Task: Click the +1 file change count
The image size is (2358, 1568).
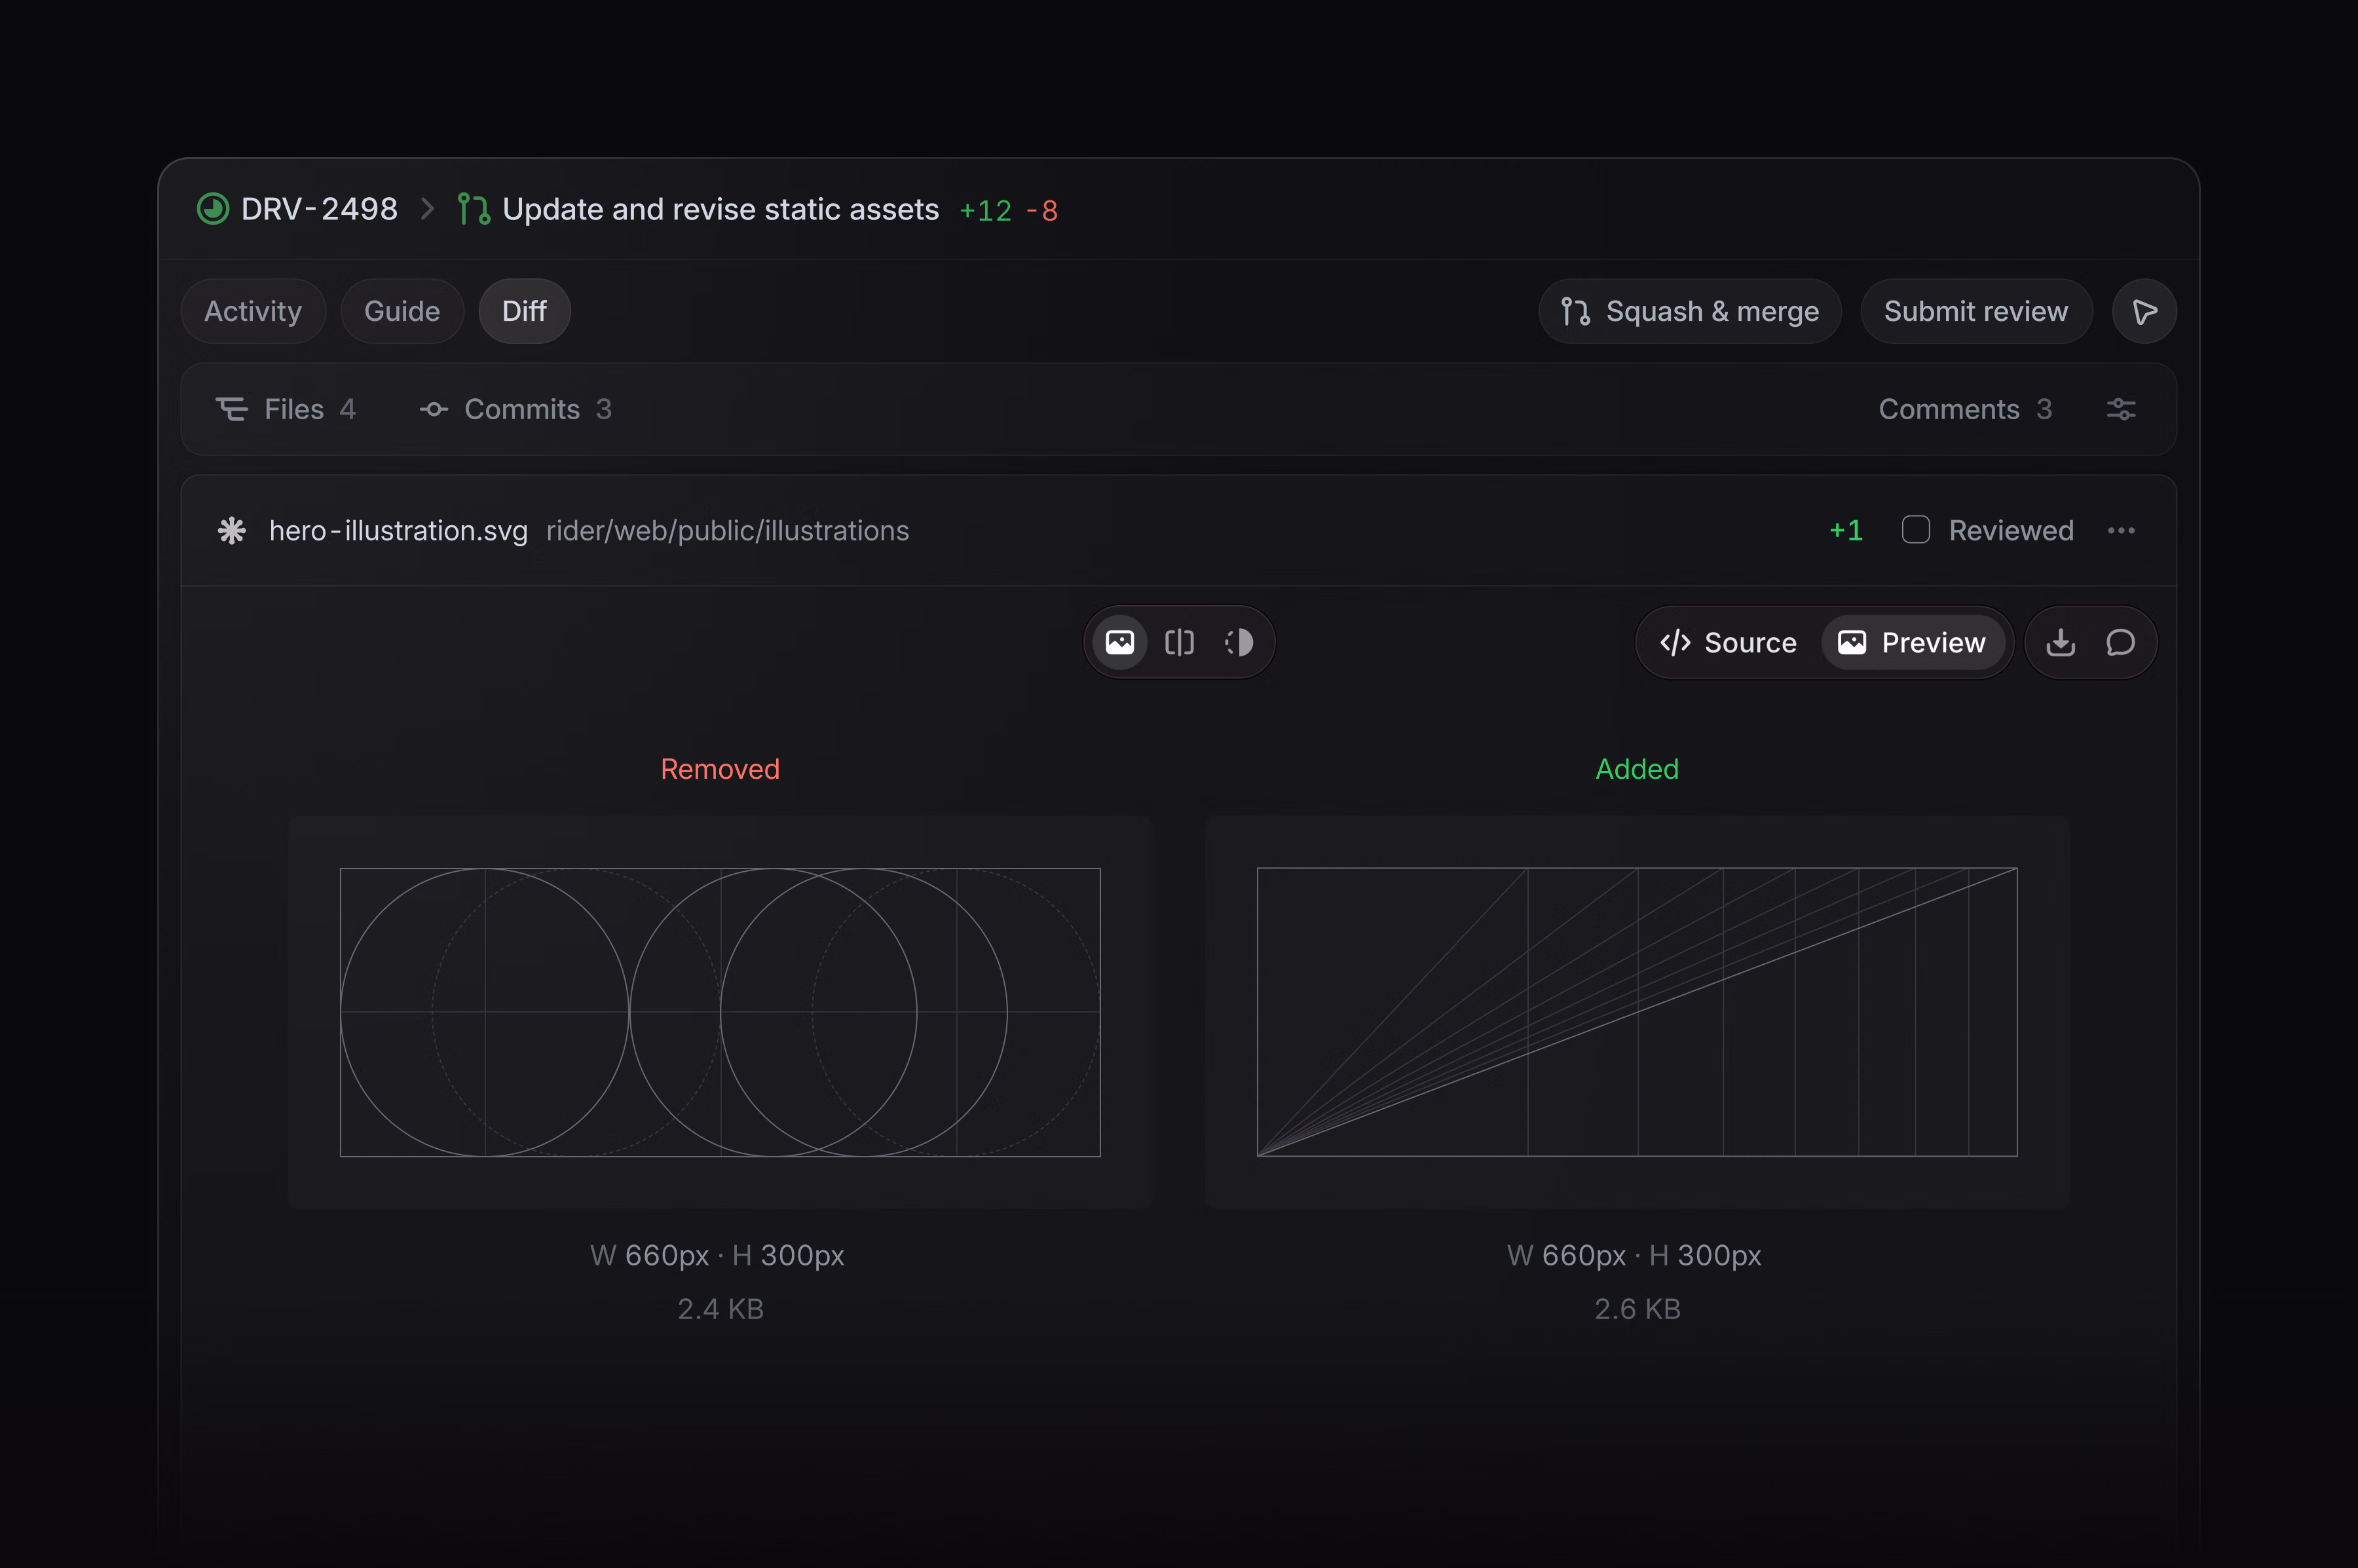Action: pos(1846,530)
